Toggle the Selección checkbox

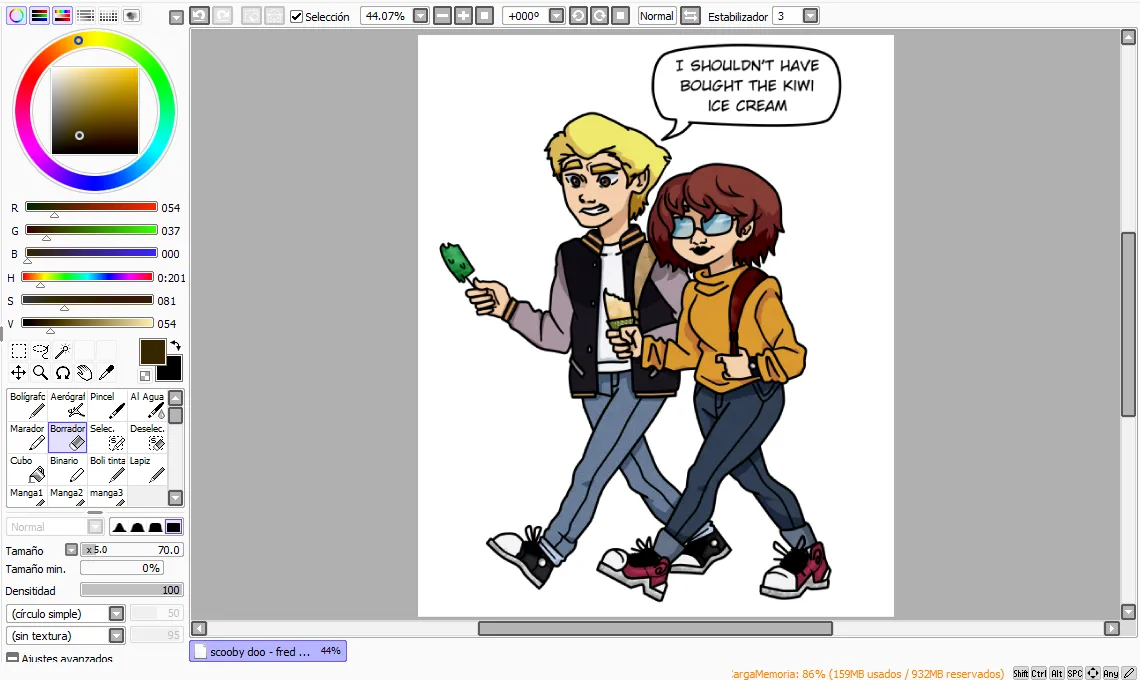click(296, 16)
